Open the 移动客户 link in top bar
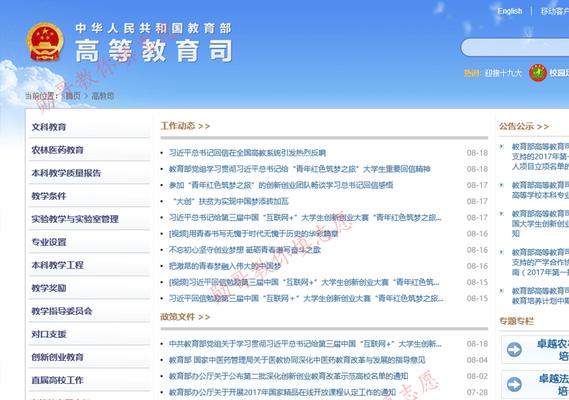The width and height of the screenshot is (569, 400). pos(555,11)
